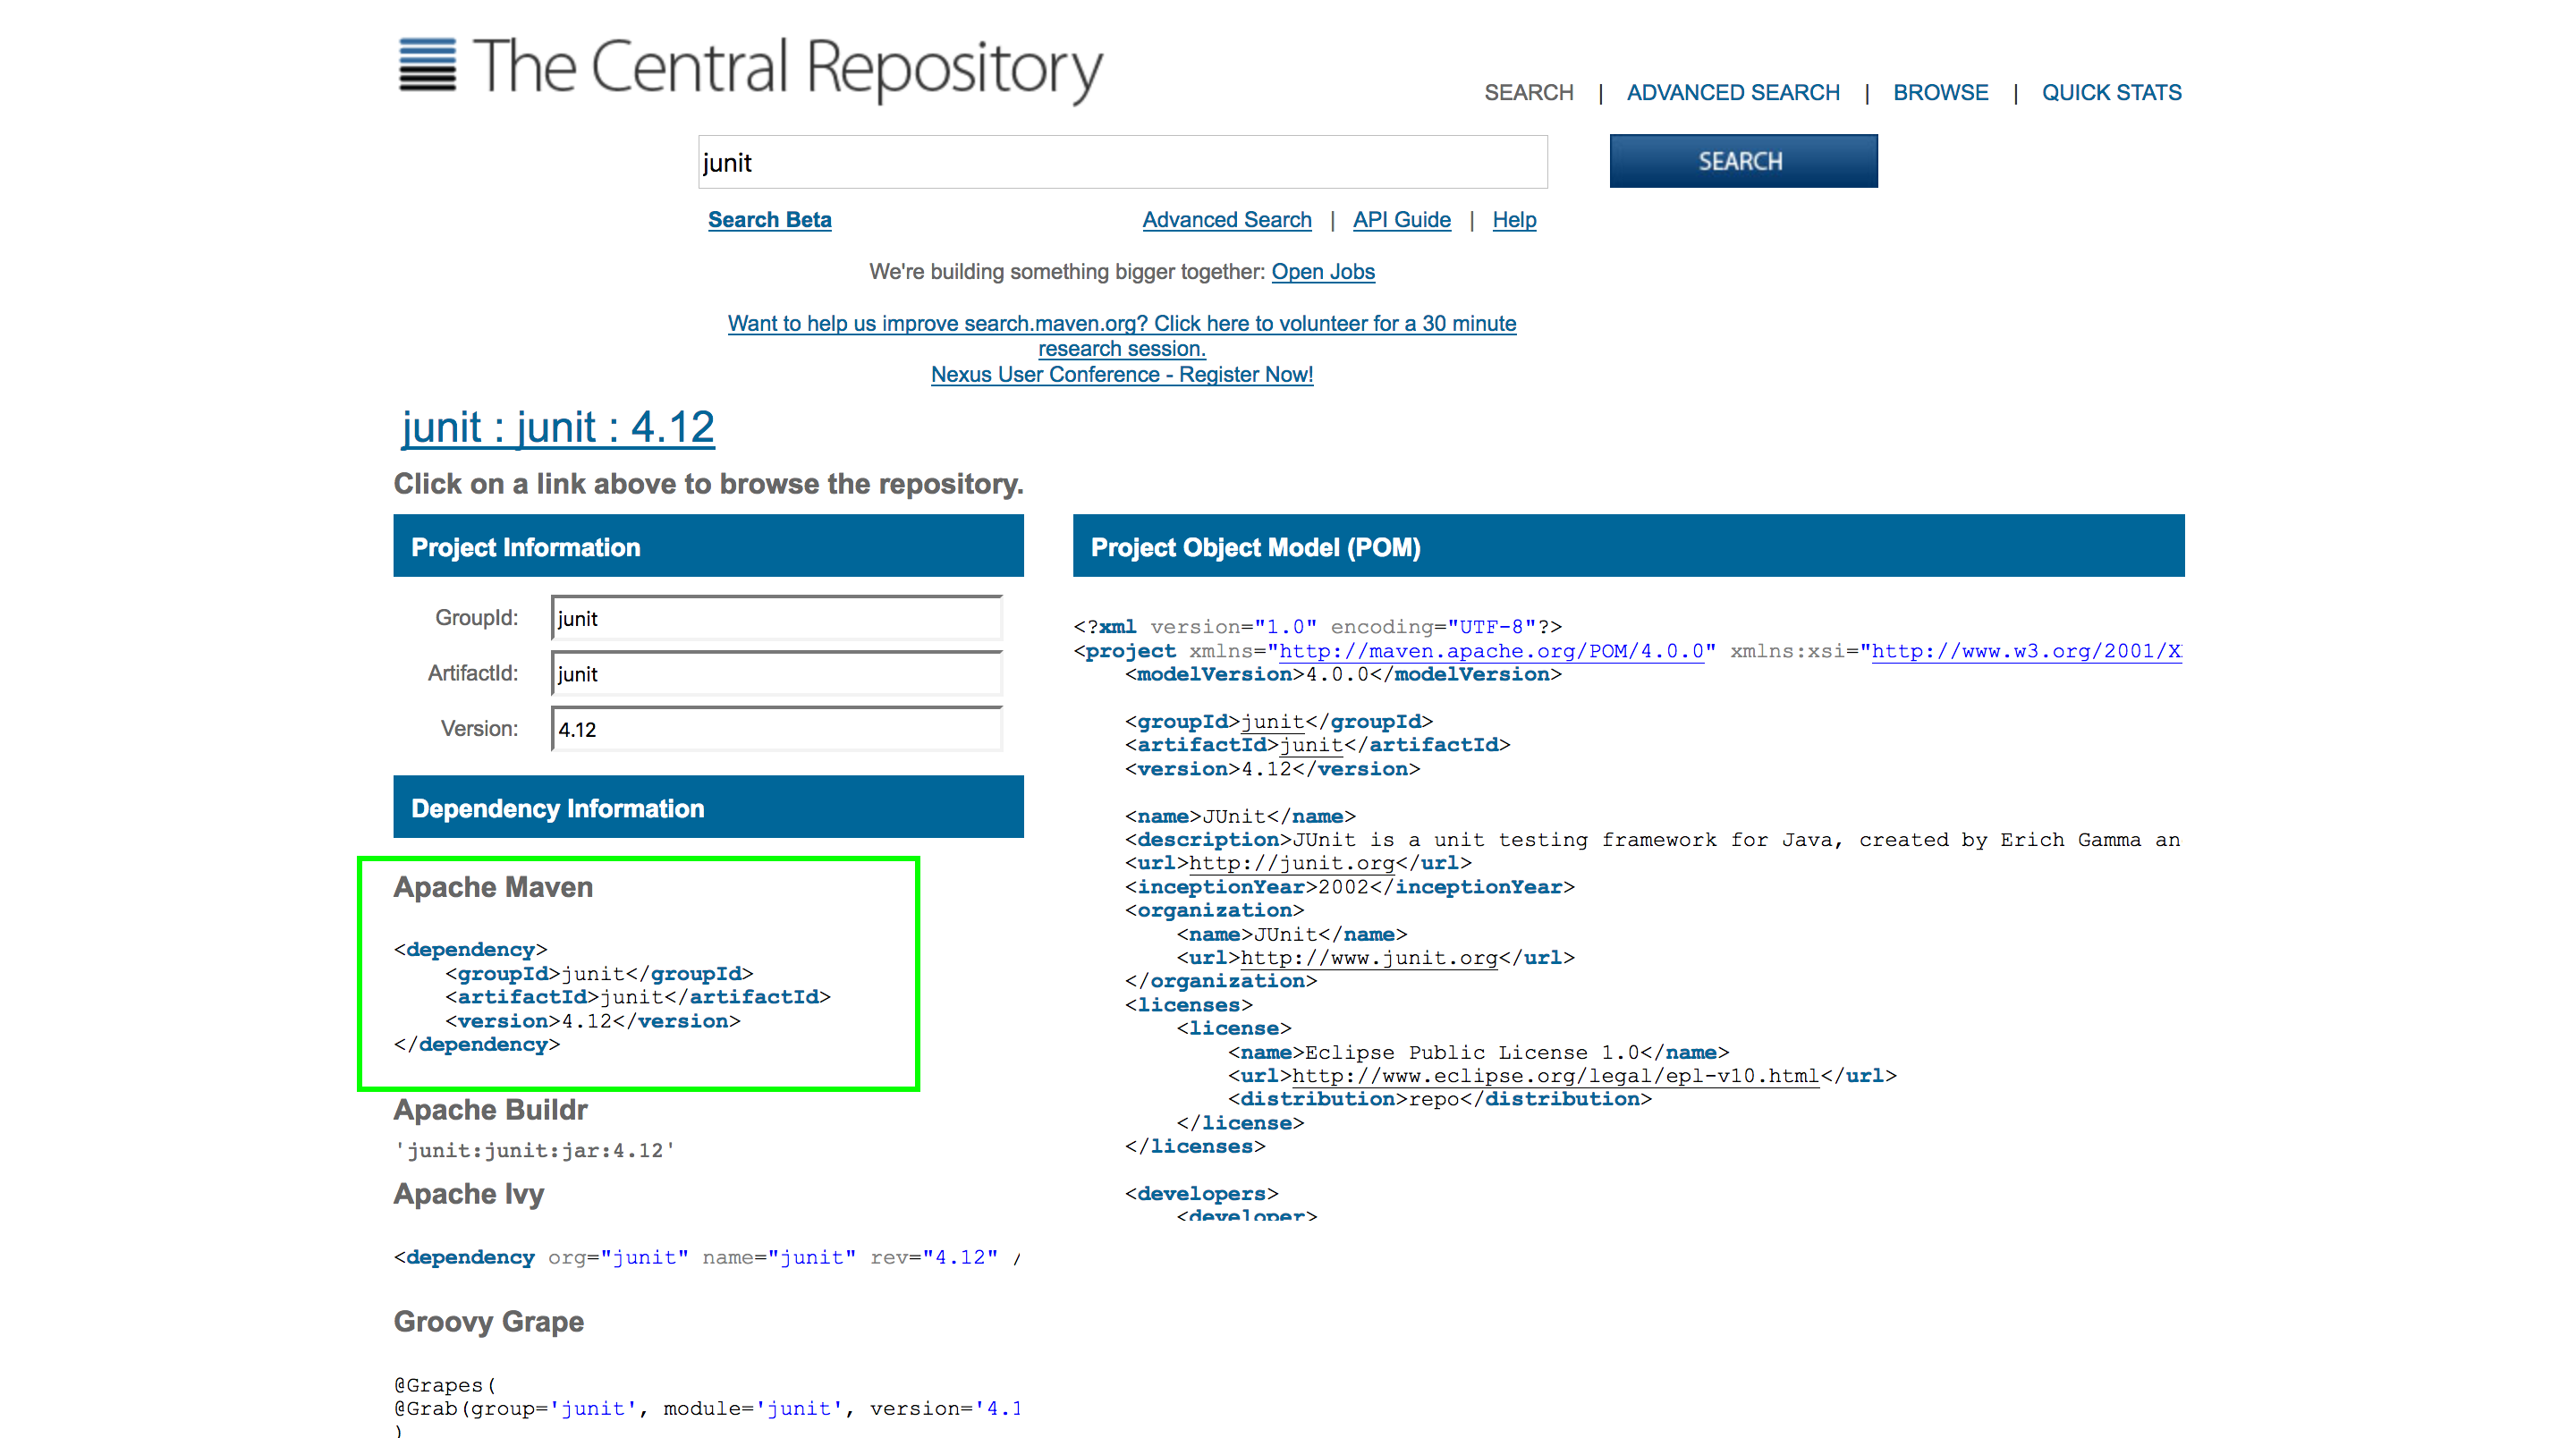This screenshot has width=2576, height=1438.
Task: Open the Eclipse epl-v10.html license link
Action: click(x=1555, y=1076)
